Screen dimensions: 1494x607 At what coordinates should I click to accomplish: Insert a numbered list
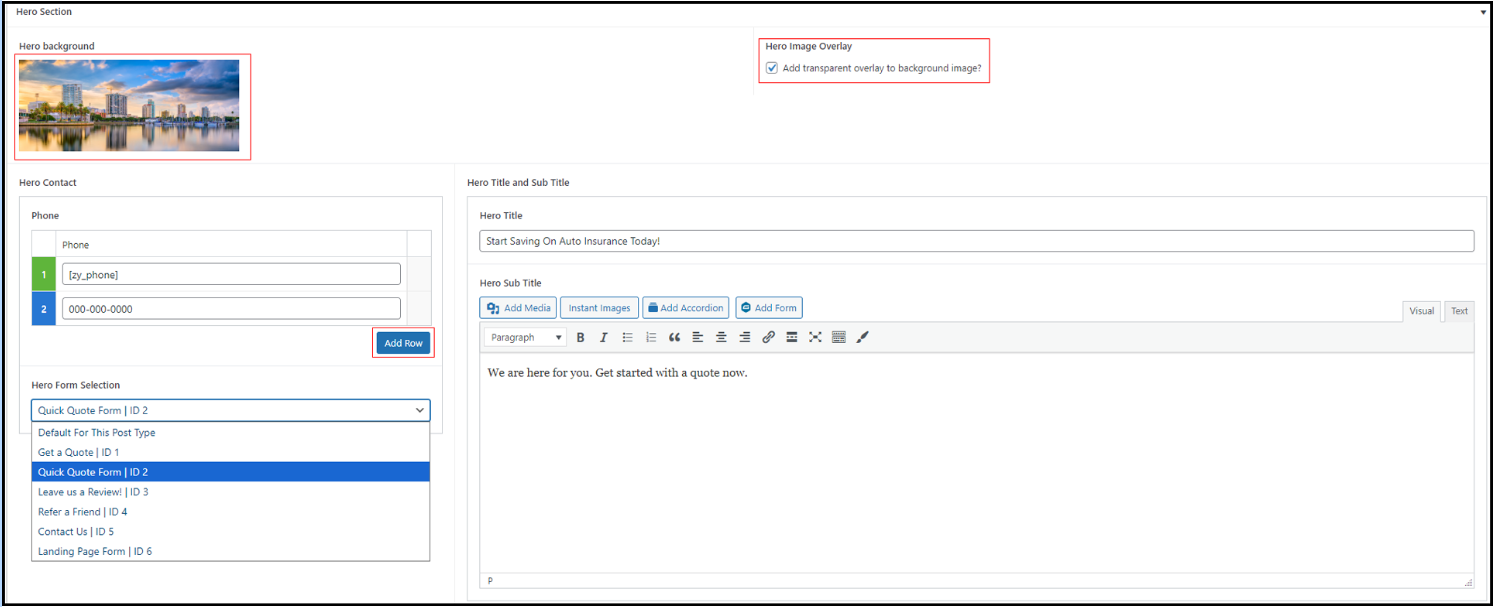click(651, 338)
